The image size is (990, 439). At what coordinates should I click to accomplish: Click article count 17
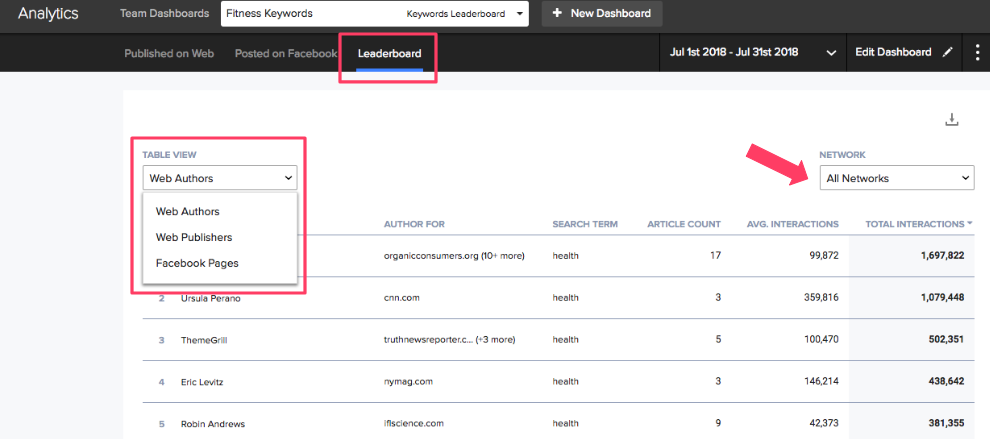coord(716,256)
